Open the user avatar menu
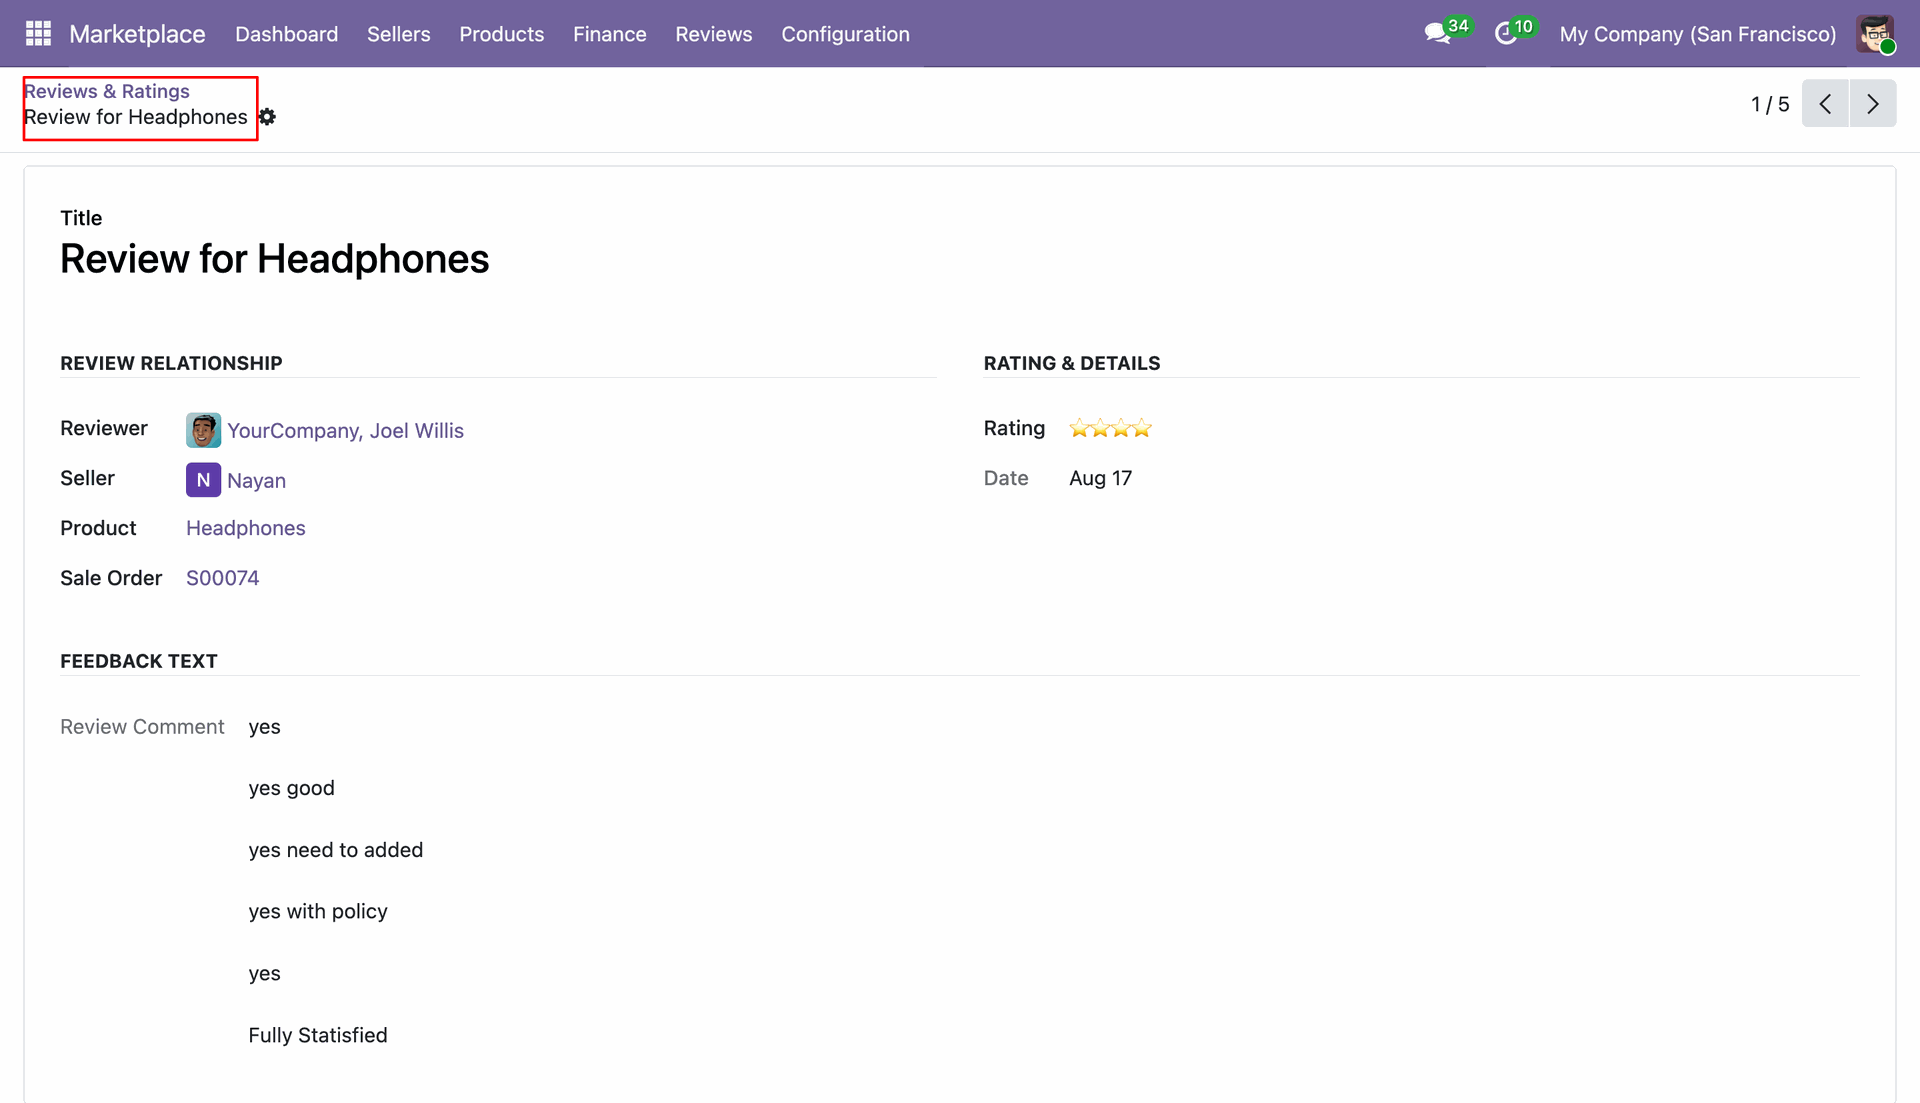Image resolution: width=1920 pixels, height=1103 pixels. (1875, 34)
